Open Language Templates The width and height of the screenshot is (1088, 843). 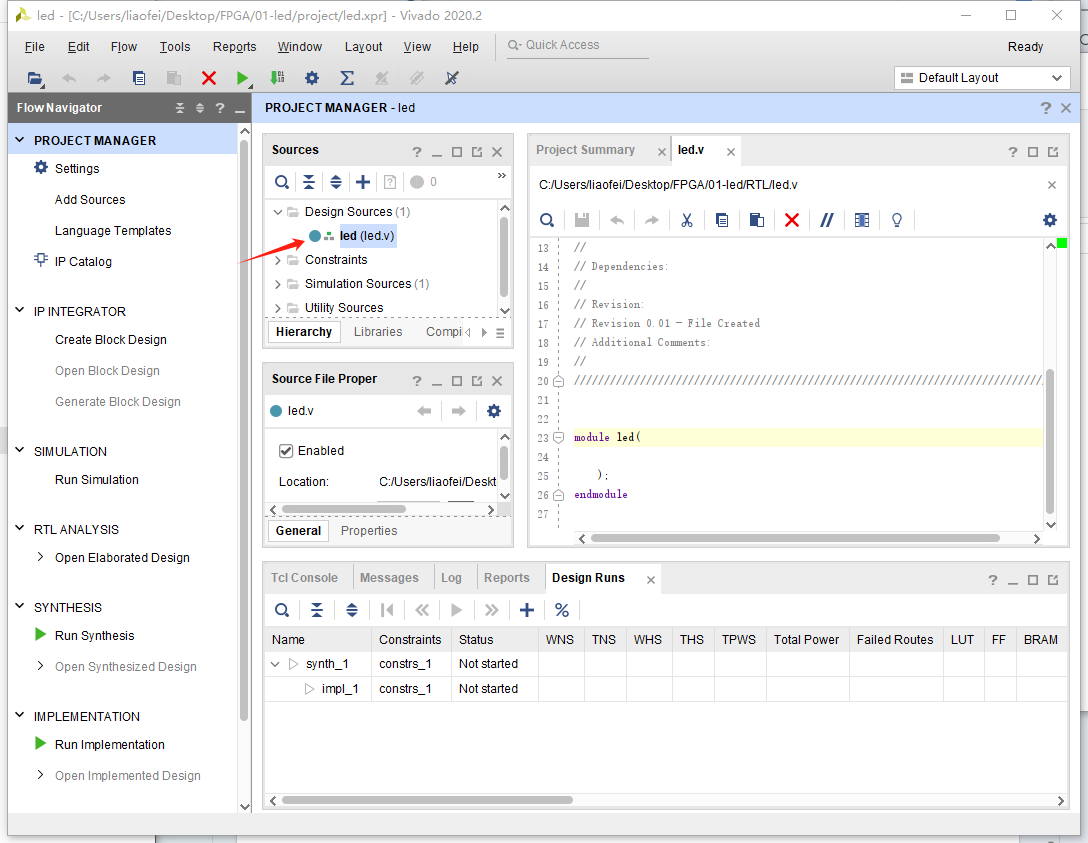click(x=113, y=231)
